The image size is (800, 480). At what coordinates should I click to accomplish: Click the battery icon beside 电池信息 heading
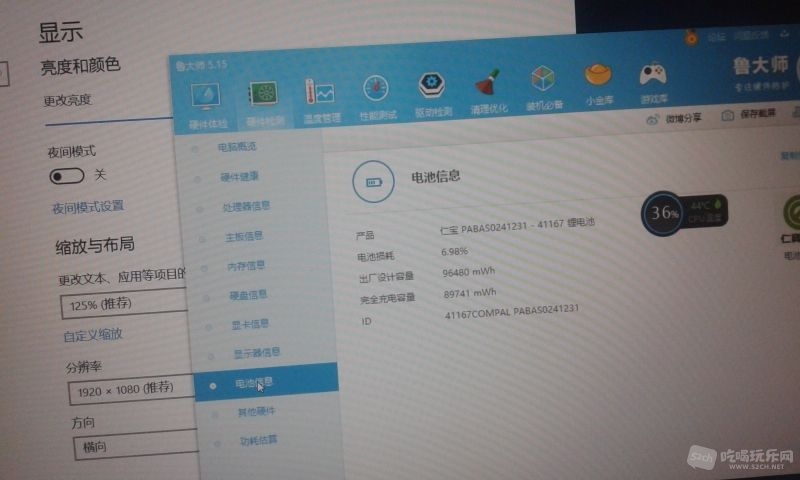click(x=373, y=182)
